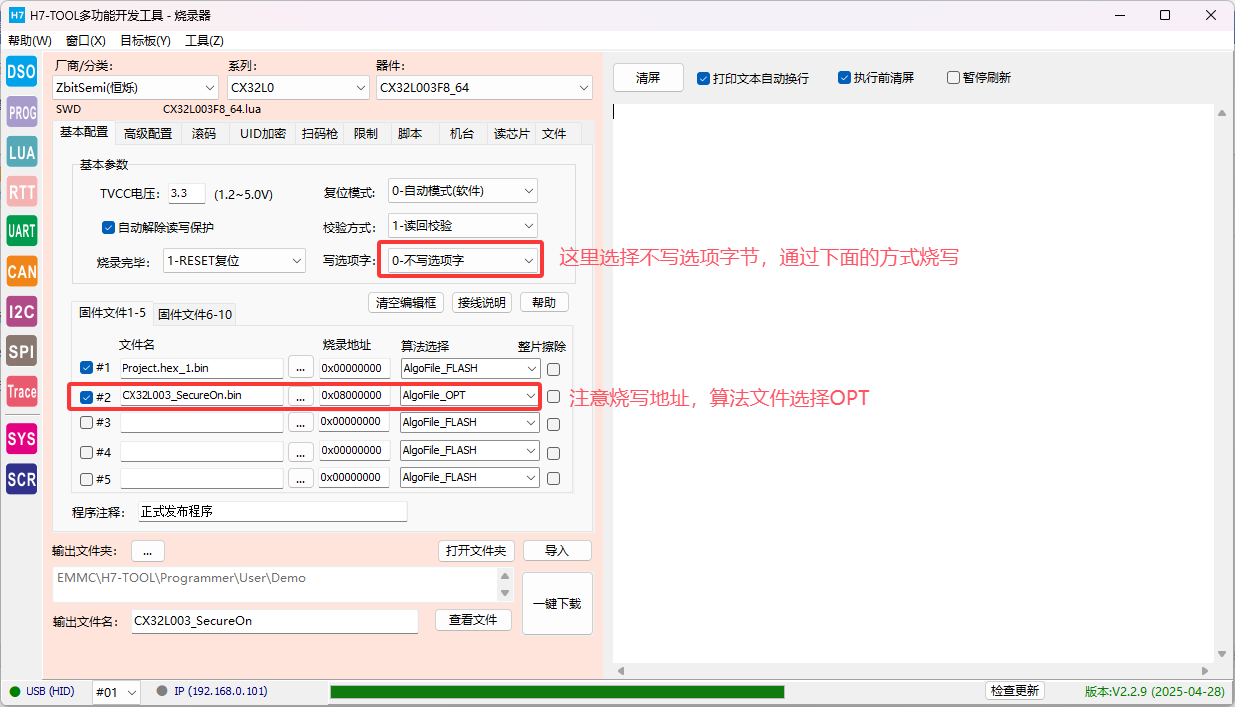Uncheck firmware file #2 checkbox
This screenshot has width=1235, height=707.
click(86, 396)
